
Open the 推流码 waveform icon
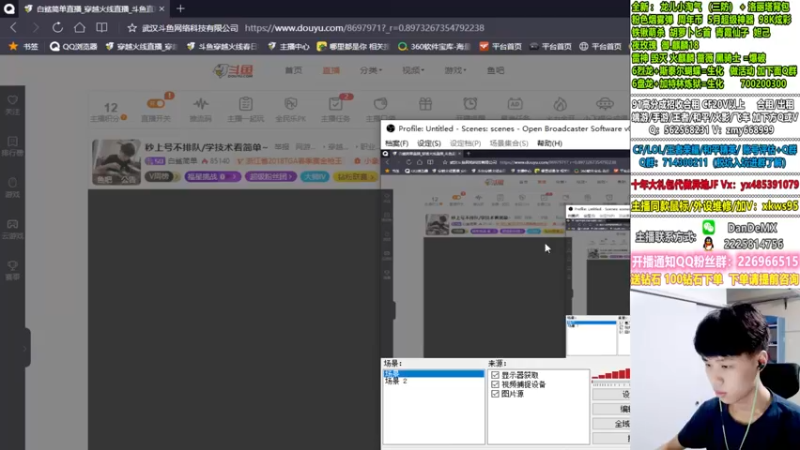pyautogui.click(x=201, y=104)
